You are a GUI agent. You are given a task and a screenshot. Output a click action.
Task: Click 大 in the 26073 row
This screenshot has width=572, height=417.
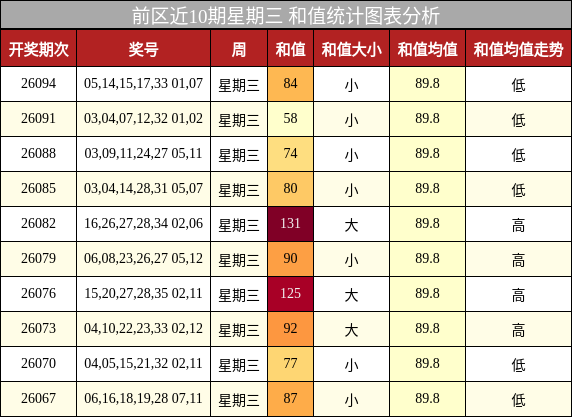click(x=351, y=330)
